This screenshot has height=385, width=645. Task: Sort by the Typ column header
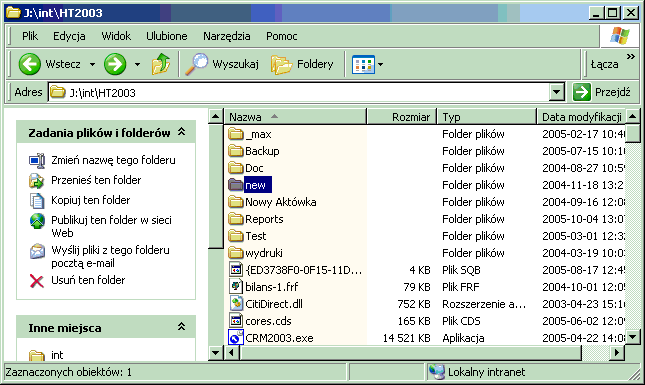(487, 117)
